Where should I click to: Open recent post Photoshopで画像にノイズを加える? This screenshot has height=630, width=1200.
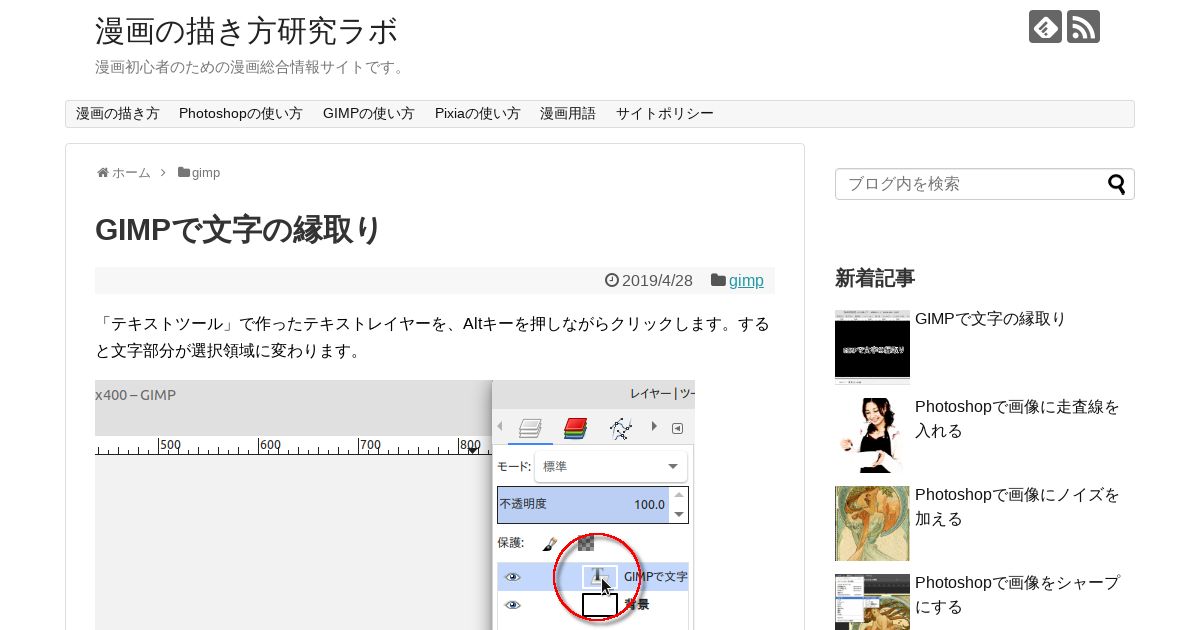click(x=1017, y=507)
